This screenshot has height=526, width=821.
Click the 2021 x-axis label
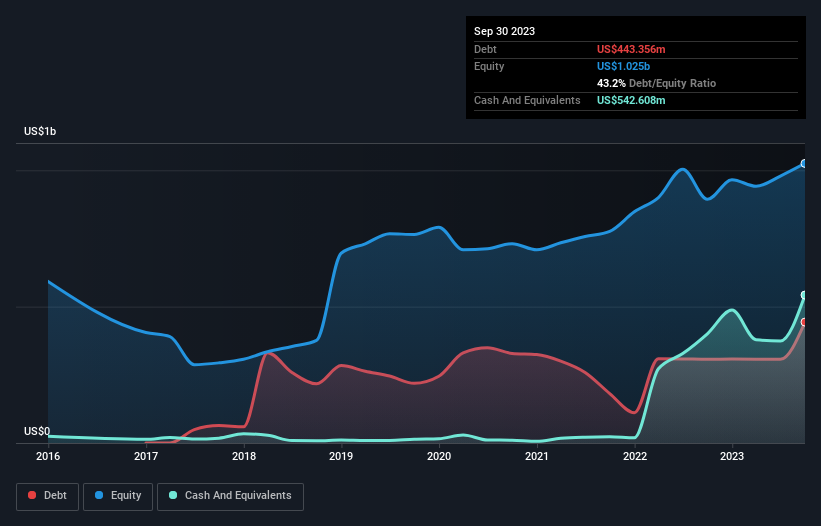pos(537,456)
